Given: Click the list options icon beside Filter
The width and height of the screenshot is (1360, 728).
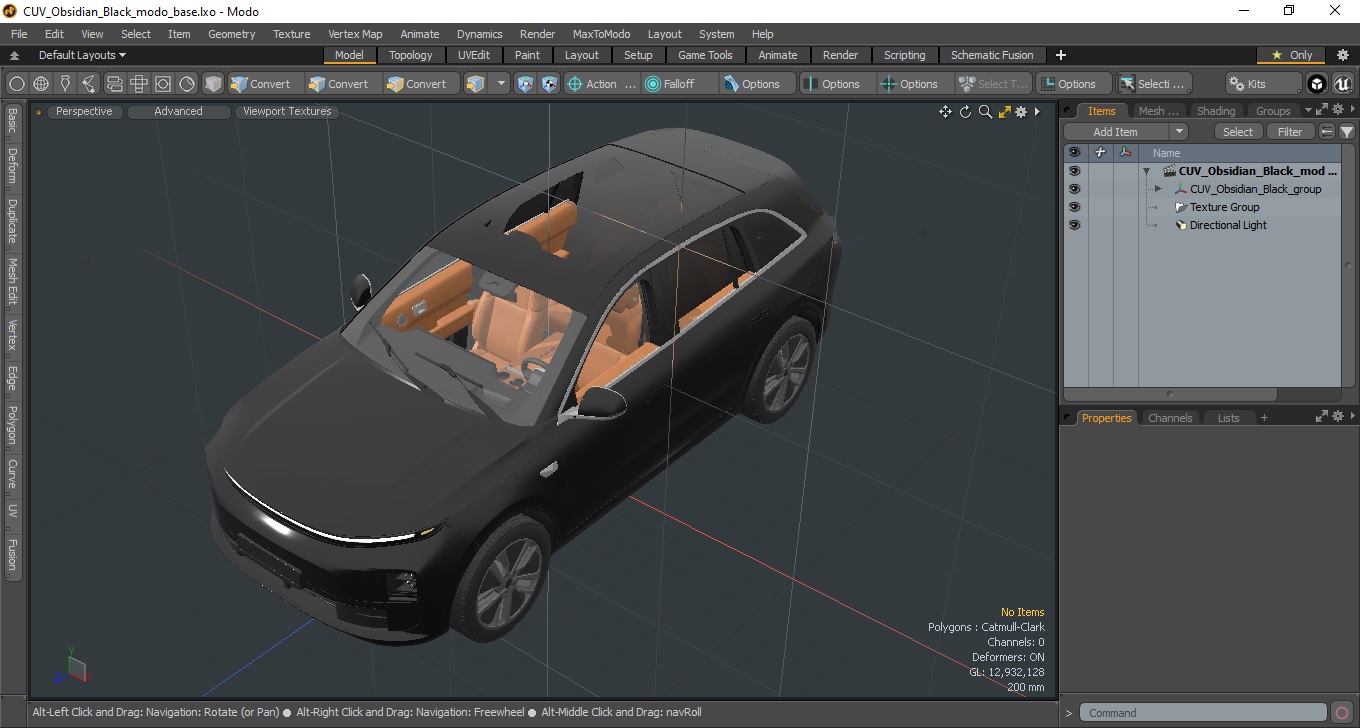Looking at the screenshot, I should click(1327, 132).
